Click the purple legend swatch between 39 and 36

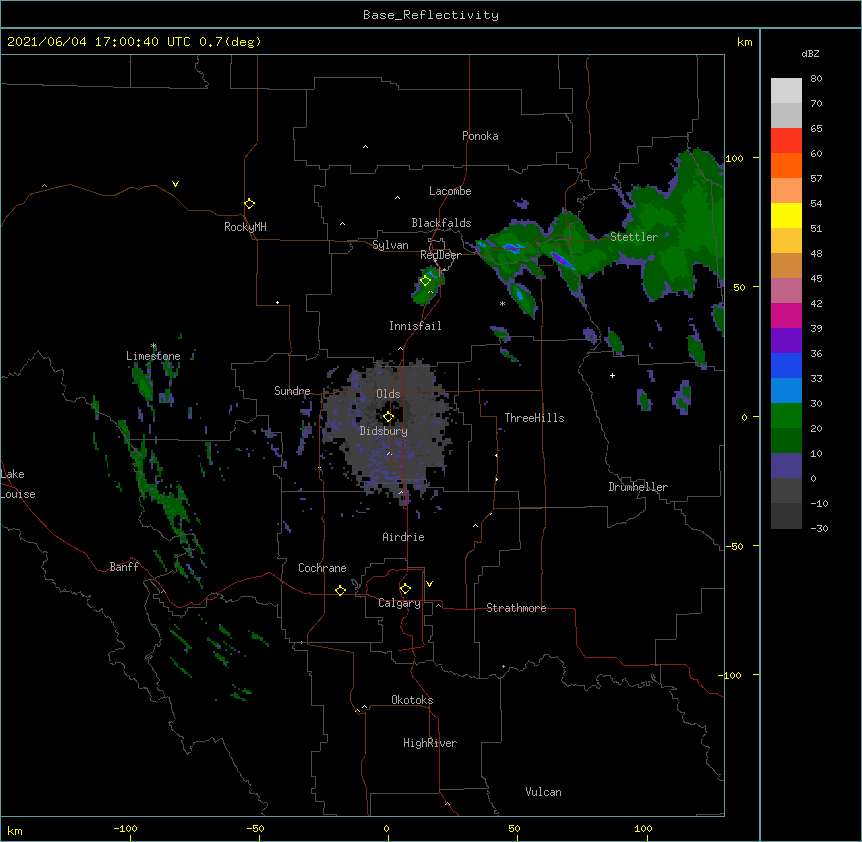[x=786, y=341]
